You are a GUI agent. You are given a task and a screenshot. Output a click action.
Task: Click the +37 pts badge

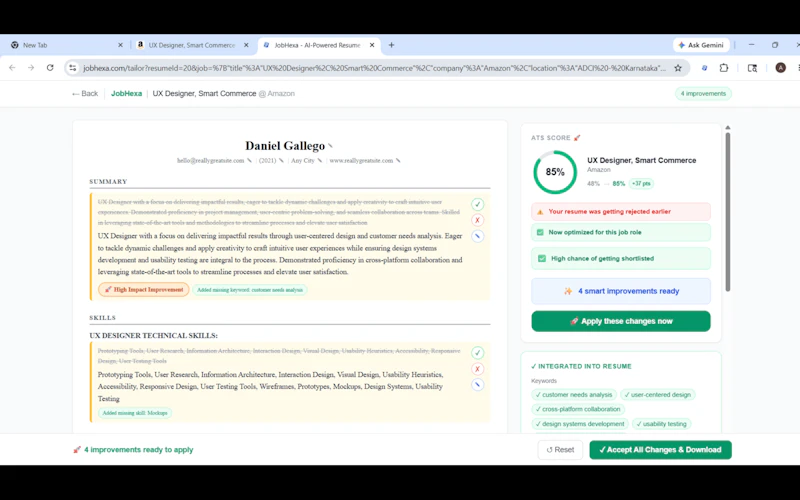point(641,183)
